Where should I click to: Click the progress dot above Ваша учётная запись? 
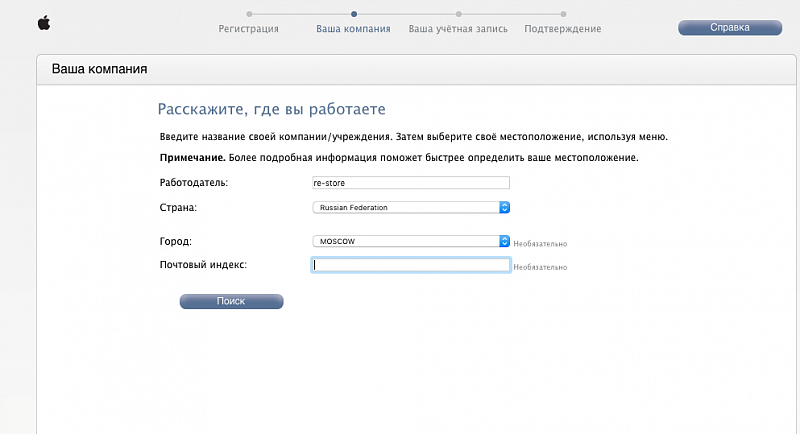pyautogui.click(x=458, y=15)
